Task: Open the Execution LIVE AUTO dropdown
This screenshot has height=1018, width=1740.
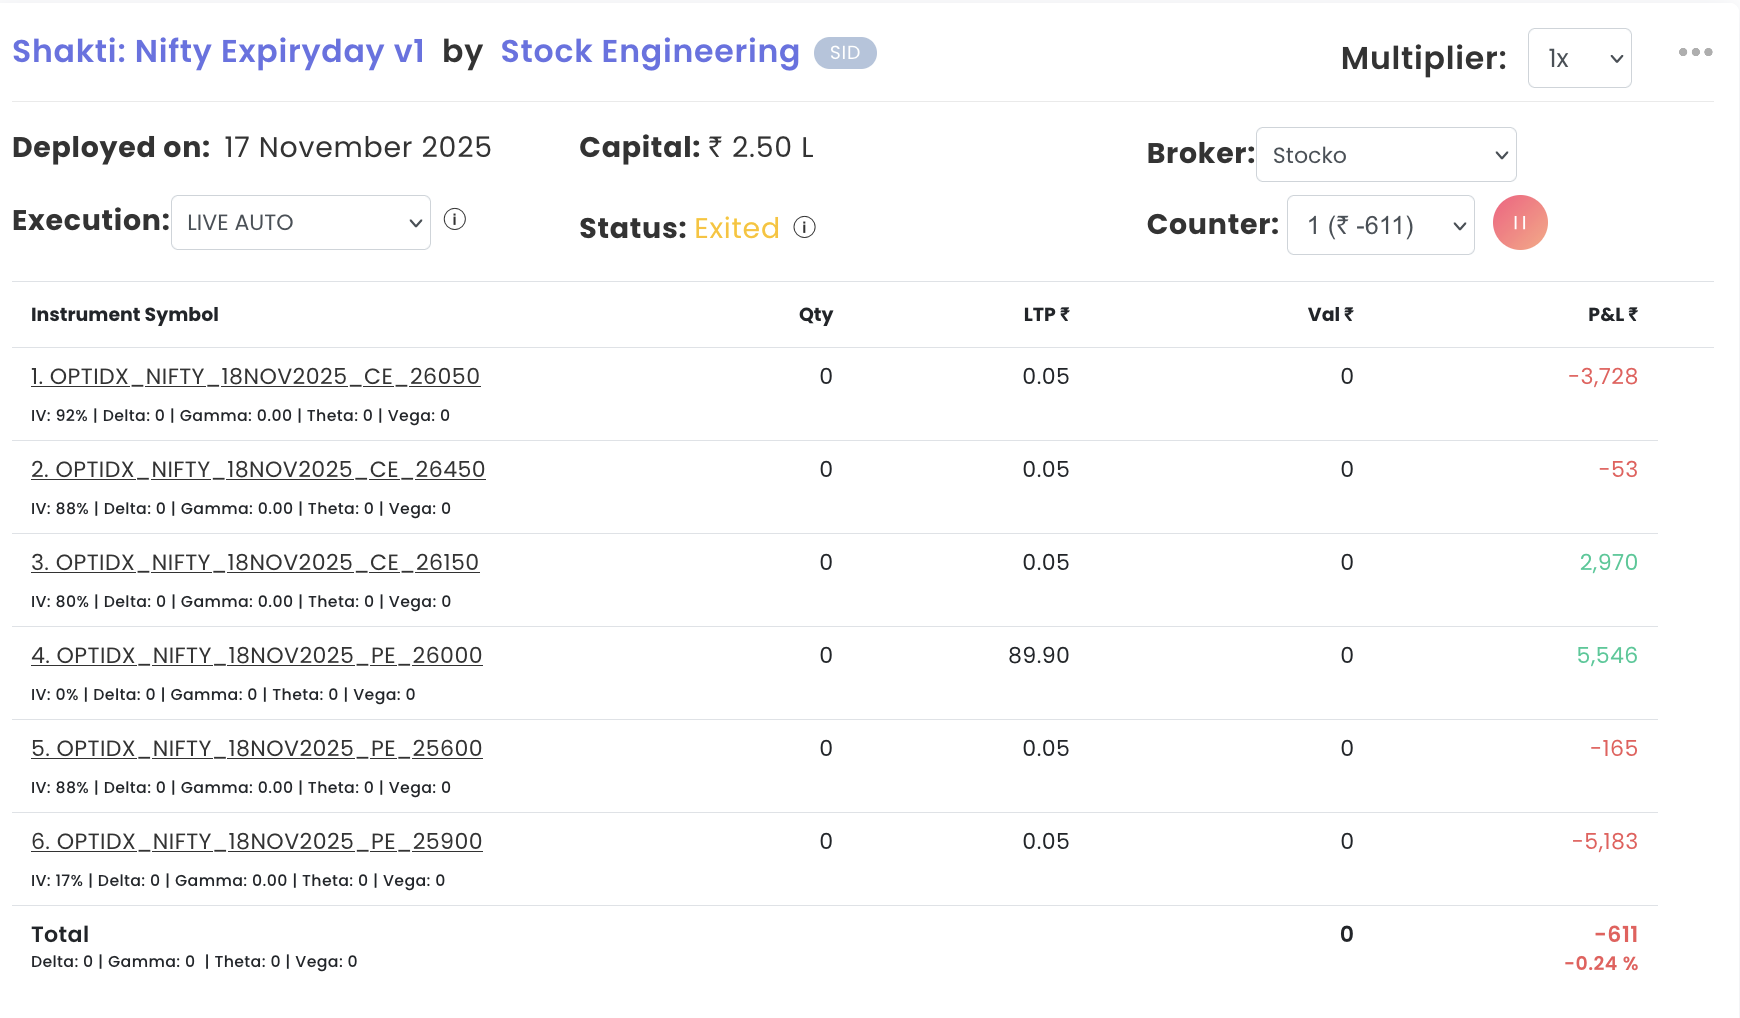Action: tap(301, 223)
